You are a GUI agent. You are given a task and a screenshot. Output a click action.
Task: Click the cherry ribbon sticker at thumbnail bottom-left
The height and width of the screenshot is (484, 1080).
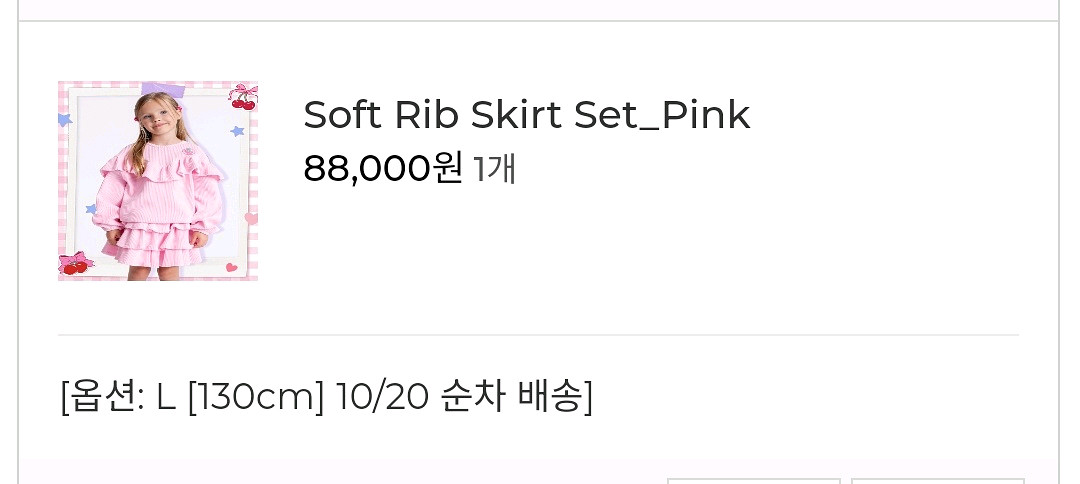[75, 264]
